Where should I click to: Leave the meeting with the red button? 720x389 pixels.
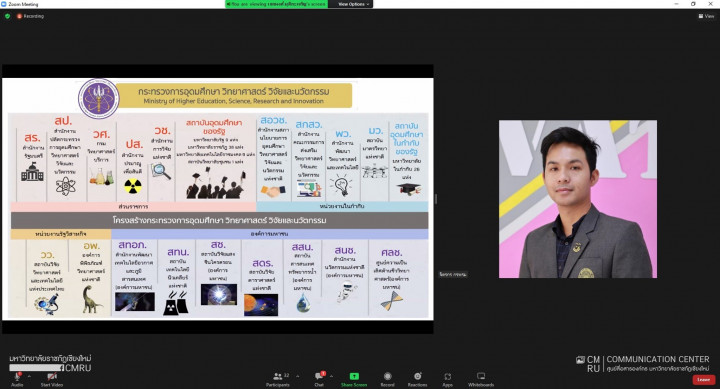(703, 380)
